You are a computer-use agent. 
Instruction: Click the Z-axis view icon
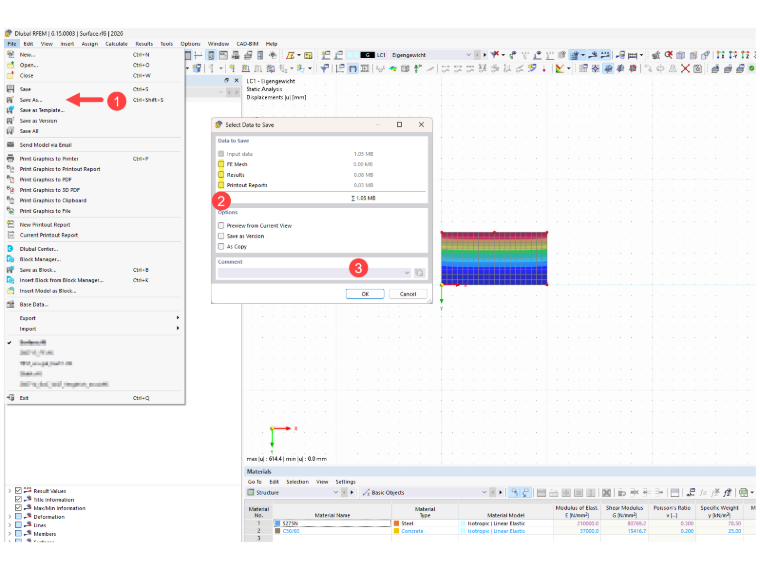click(745, 55)
